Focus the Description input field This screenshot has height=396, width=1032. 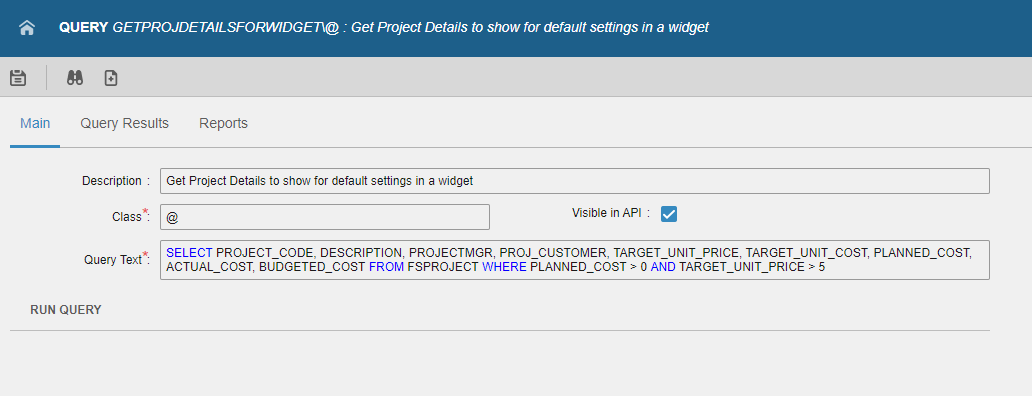coord(575,181)
